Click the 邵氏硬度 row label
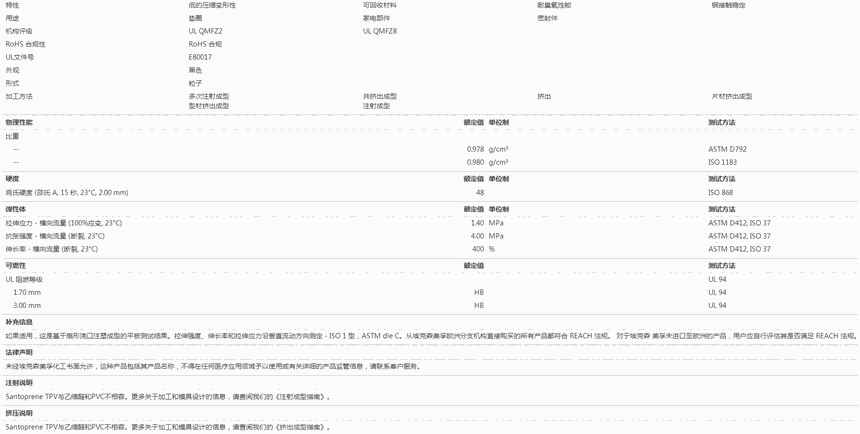Screen dimensions: 860x434 click(x=67, y=193)
